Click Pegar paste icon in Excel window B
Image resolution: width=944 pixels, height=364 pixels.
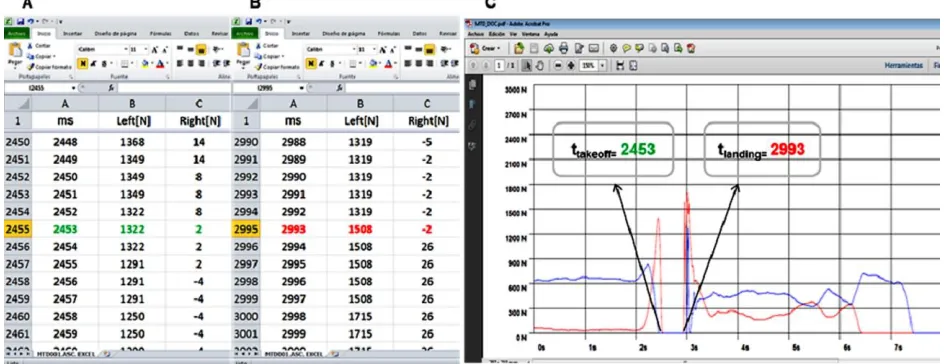coord(243,49)
